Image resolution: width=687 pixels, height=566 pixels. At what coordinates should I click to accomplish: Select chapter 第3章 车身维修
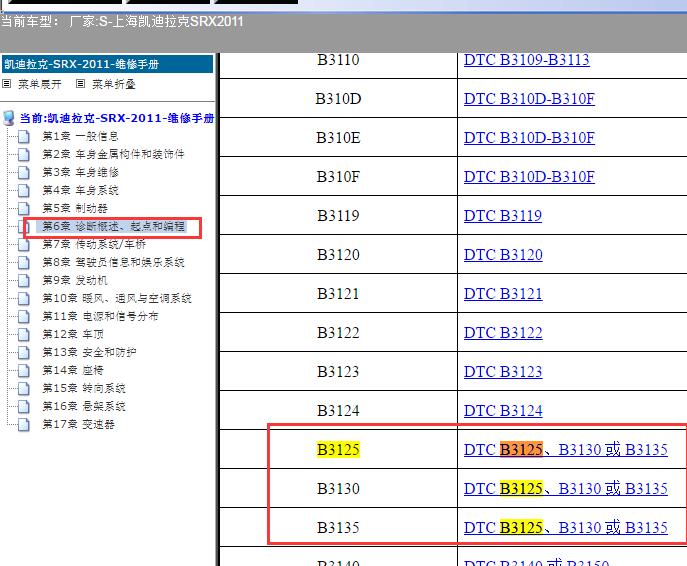(x=80, y=172)
